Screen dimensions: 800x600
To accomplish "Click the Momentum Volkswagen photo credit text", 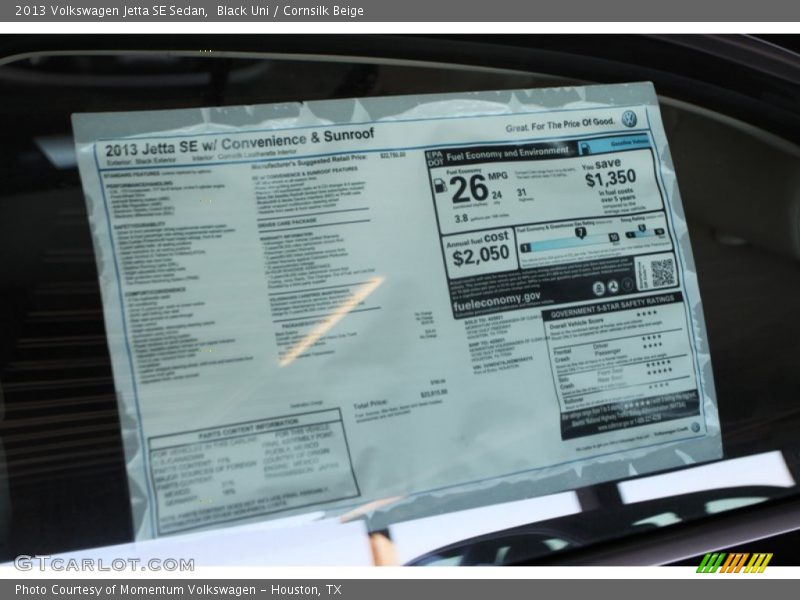I will pos(178,590).
